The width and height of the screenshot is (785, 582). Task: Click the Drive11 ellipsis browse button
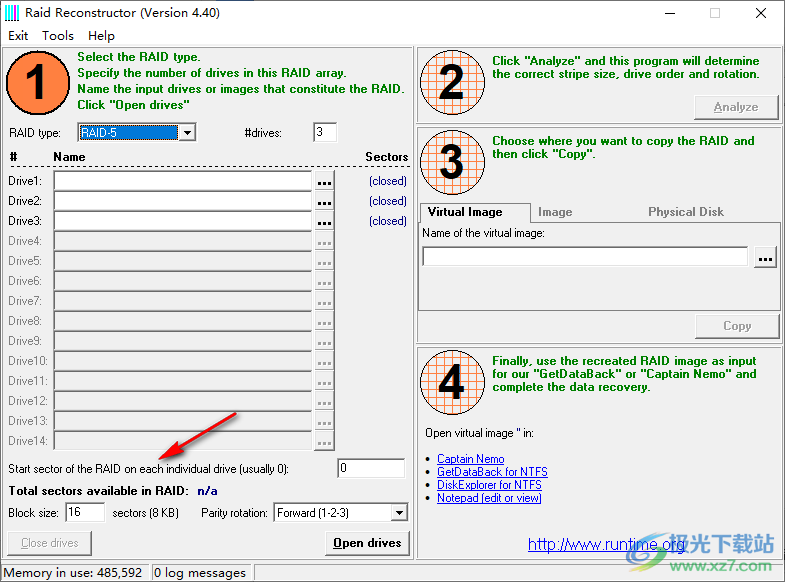click(324, 382)
